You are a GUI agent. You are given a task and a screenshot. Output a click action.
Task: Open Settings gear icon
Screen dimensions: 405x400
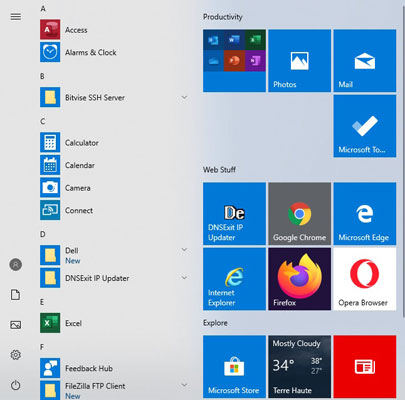pyautogui.click(x=15, y=355)
